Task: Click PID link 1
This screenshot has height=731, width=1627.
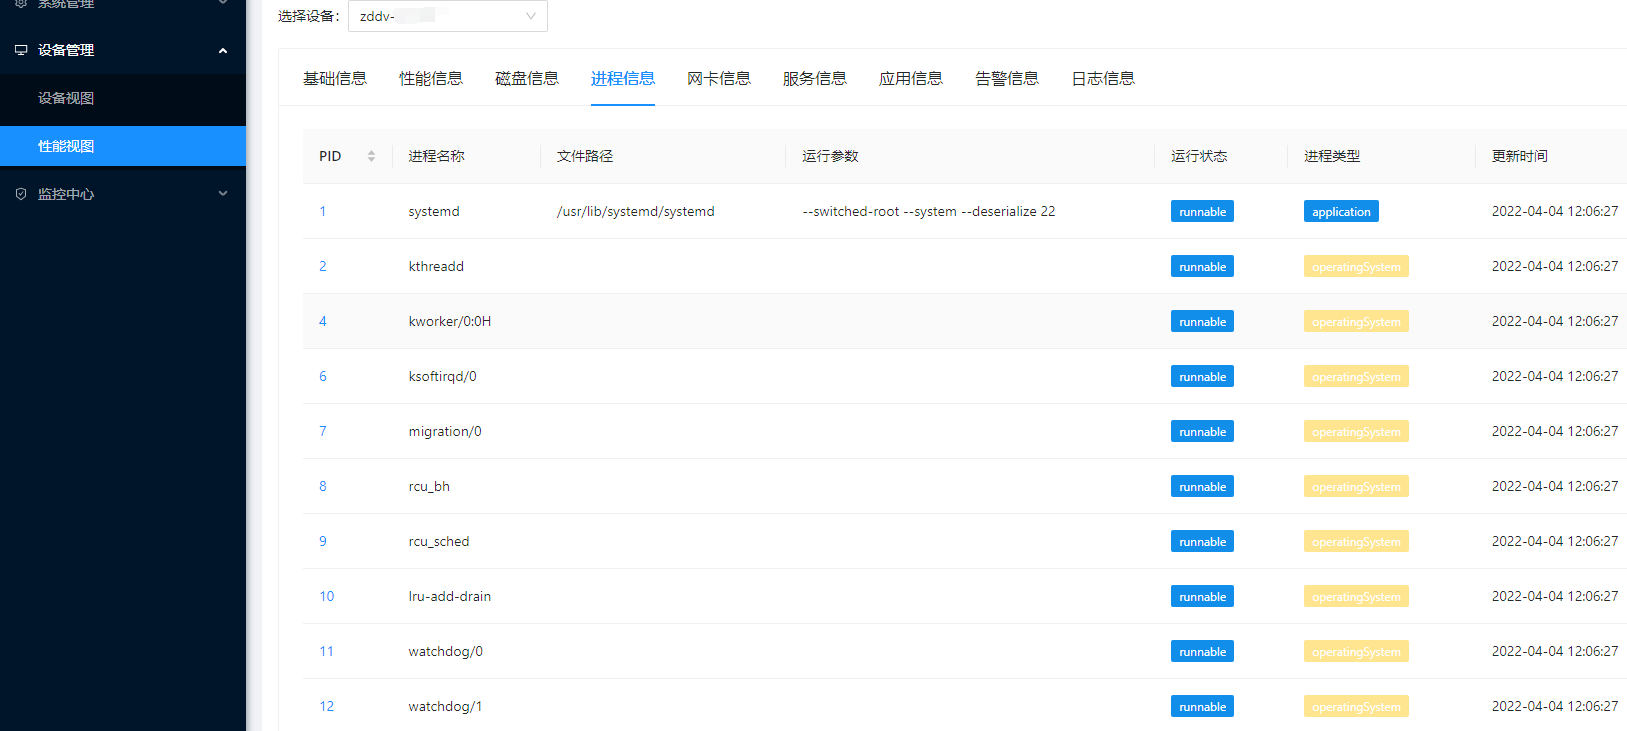Action: [x=323, y=211]
